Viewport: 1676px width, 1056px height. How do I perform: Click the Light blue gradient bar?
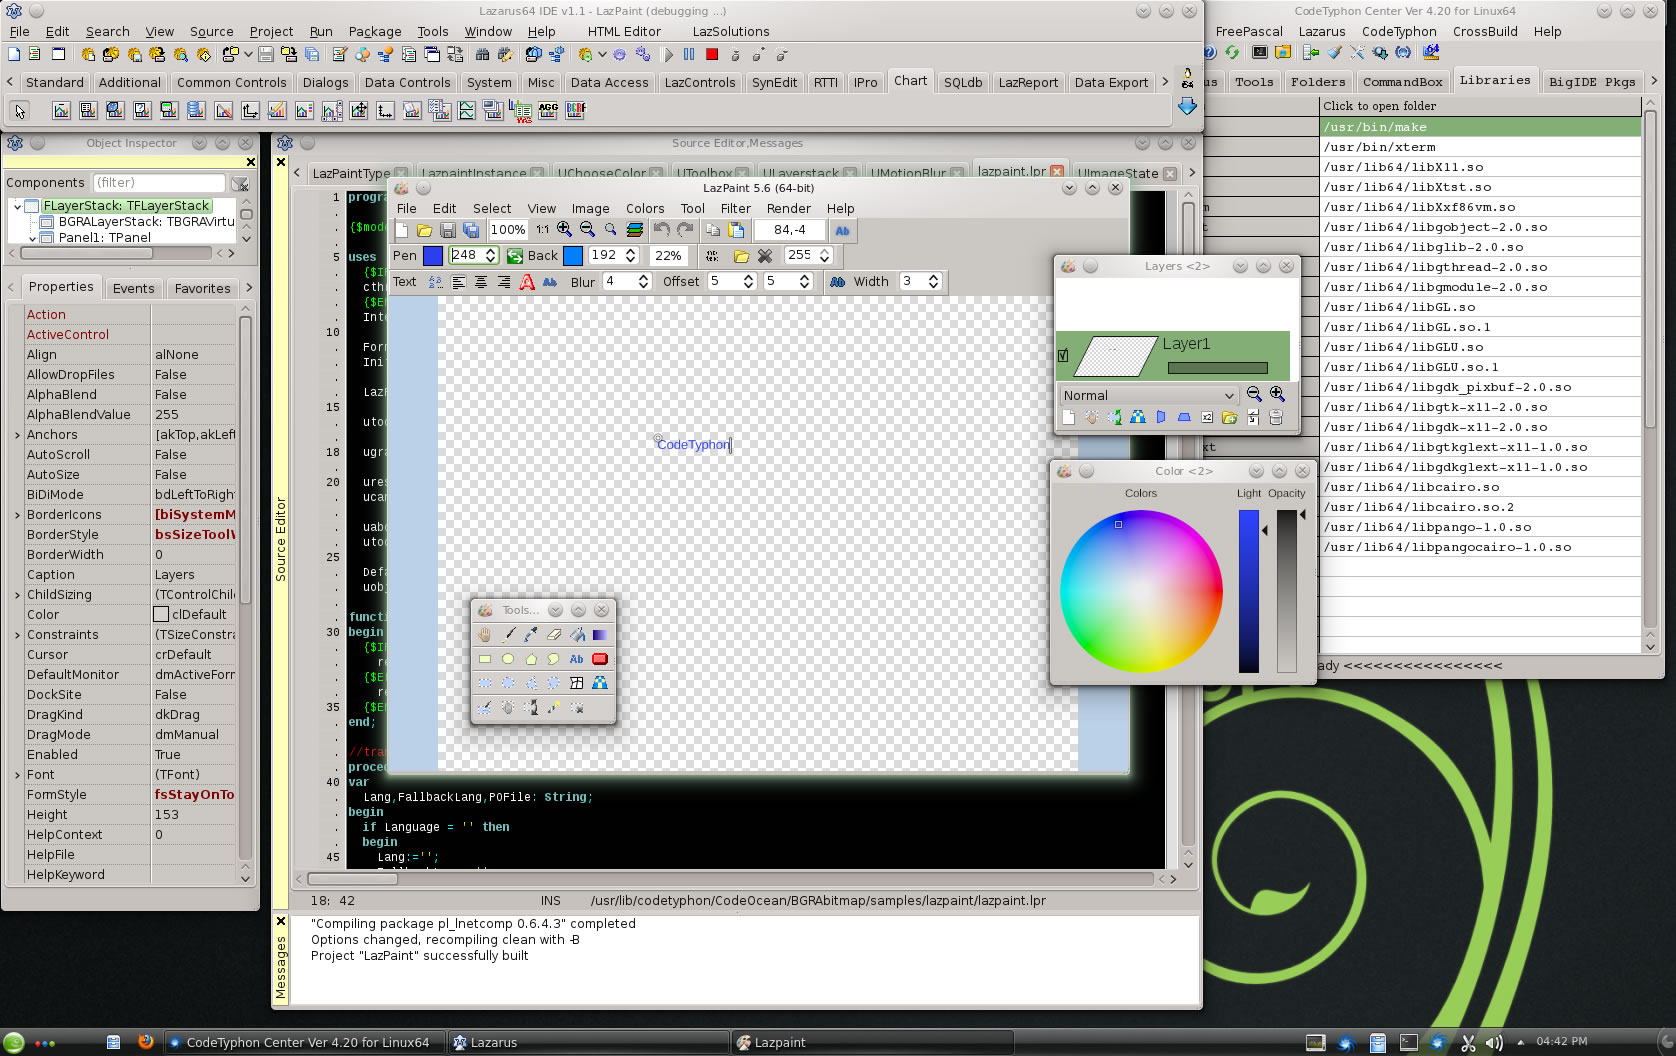click(x=1249, y=591)
